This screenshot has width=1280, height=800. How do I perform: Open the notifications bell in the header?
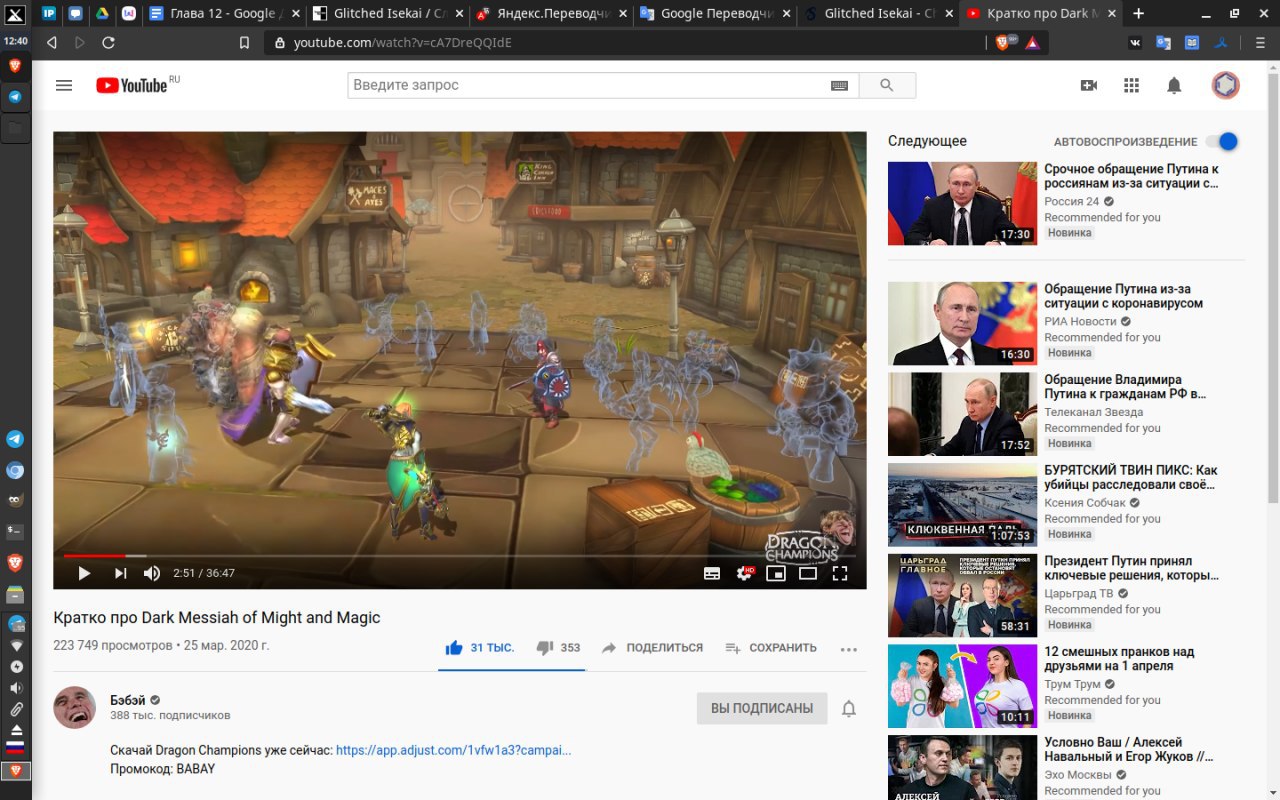pyautogui.click(x=1175, y=86)
